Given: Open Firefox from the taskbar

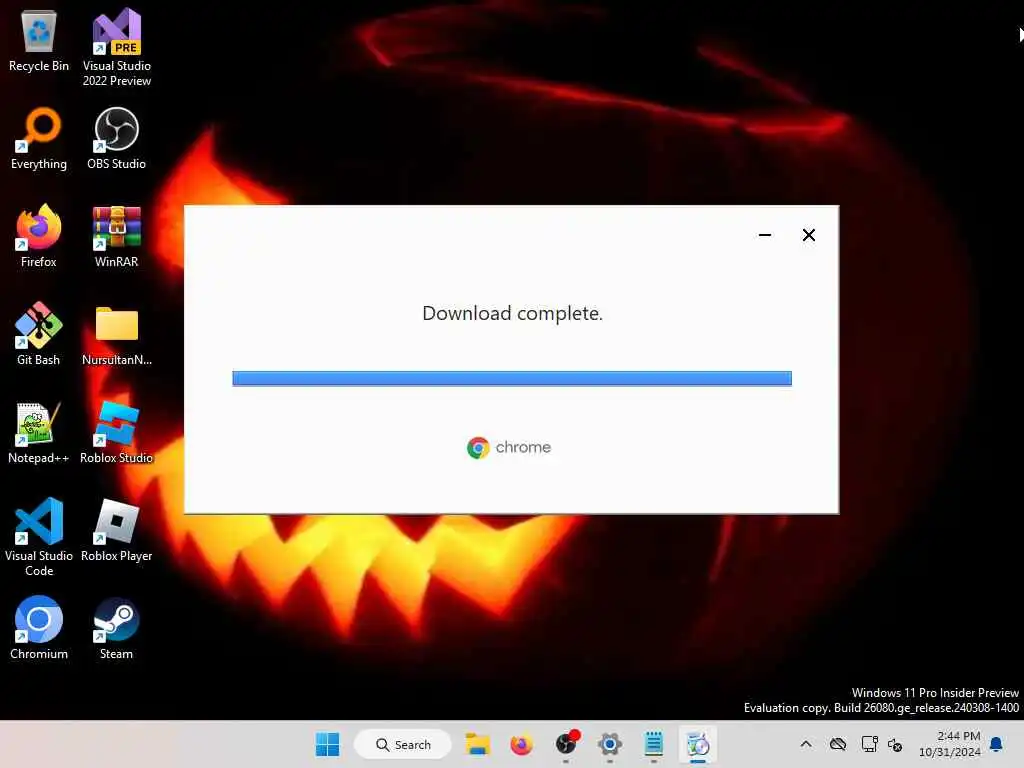Looking at the screenshot, I should pos(521,744).
